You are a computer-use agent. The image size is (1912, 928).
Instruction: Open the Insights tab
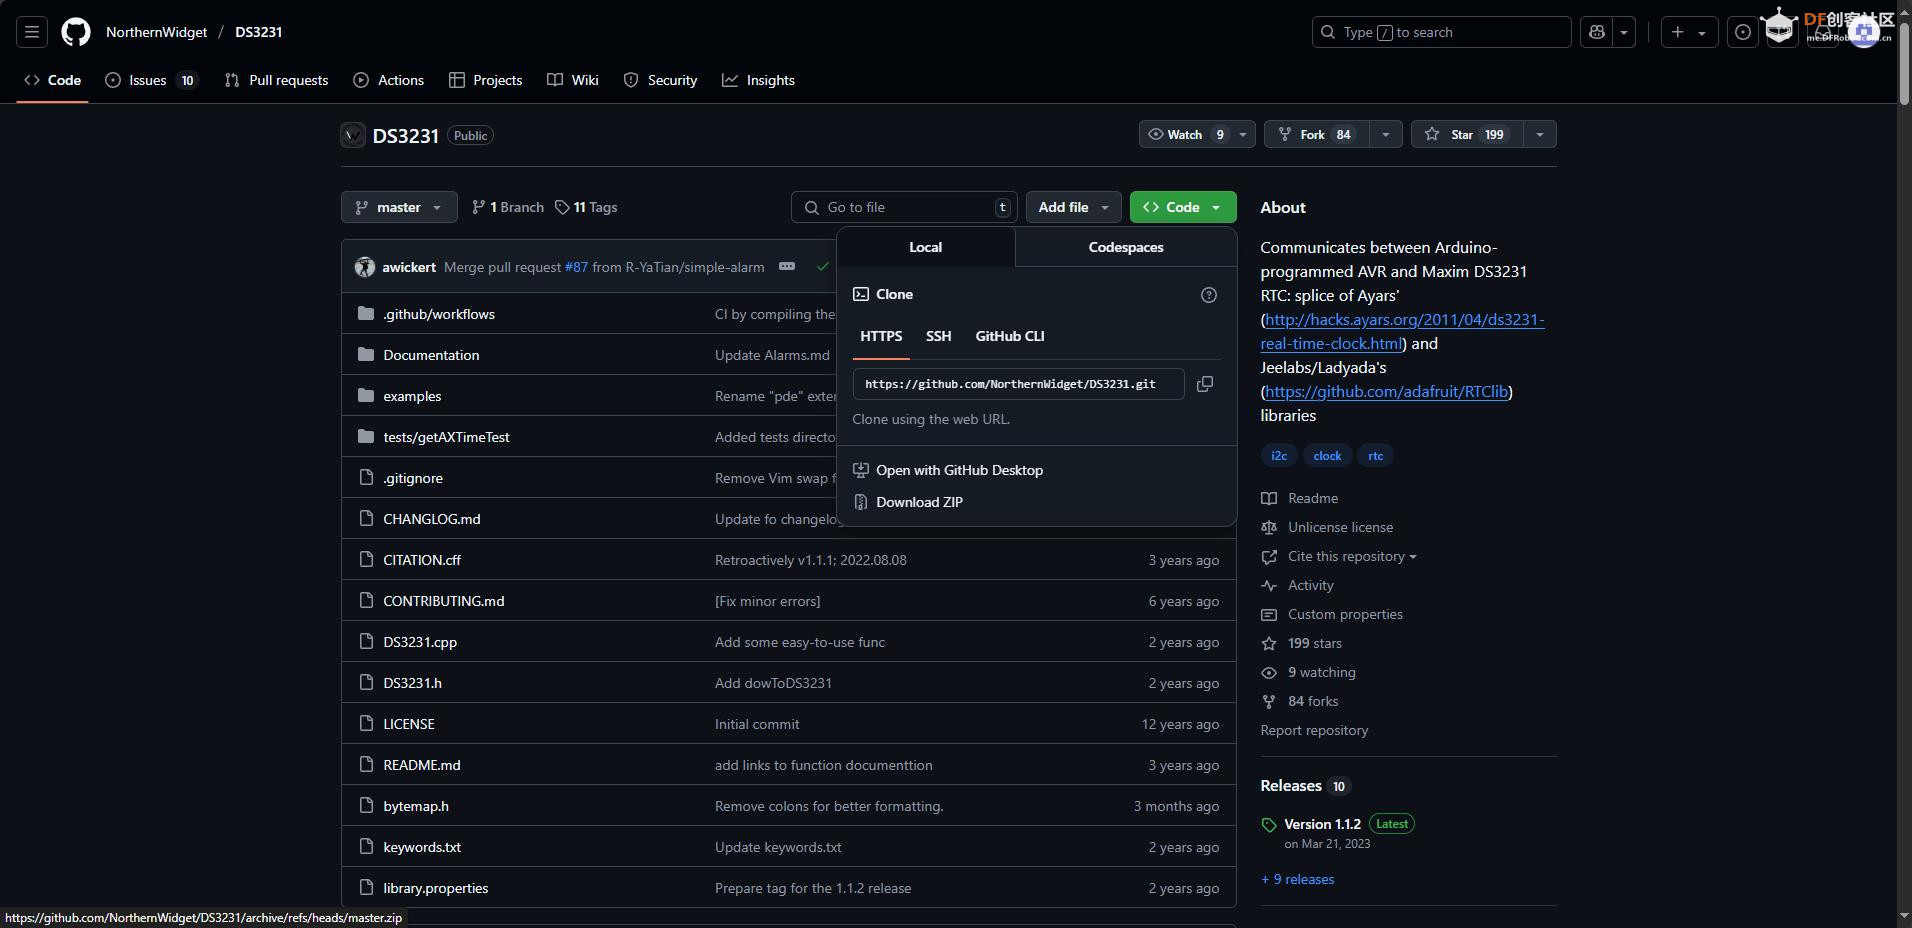pos(758,80)
